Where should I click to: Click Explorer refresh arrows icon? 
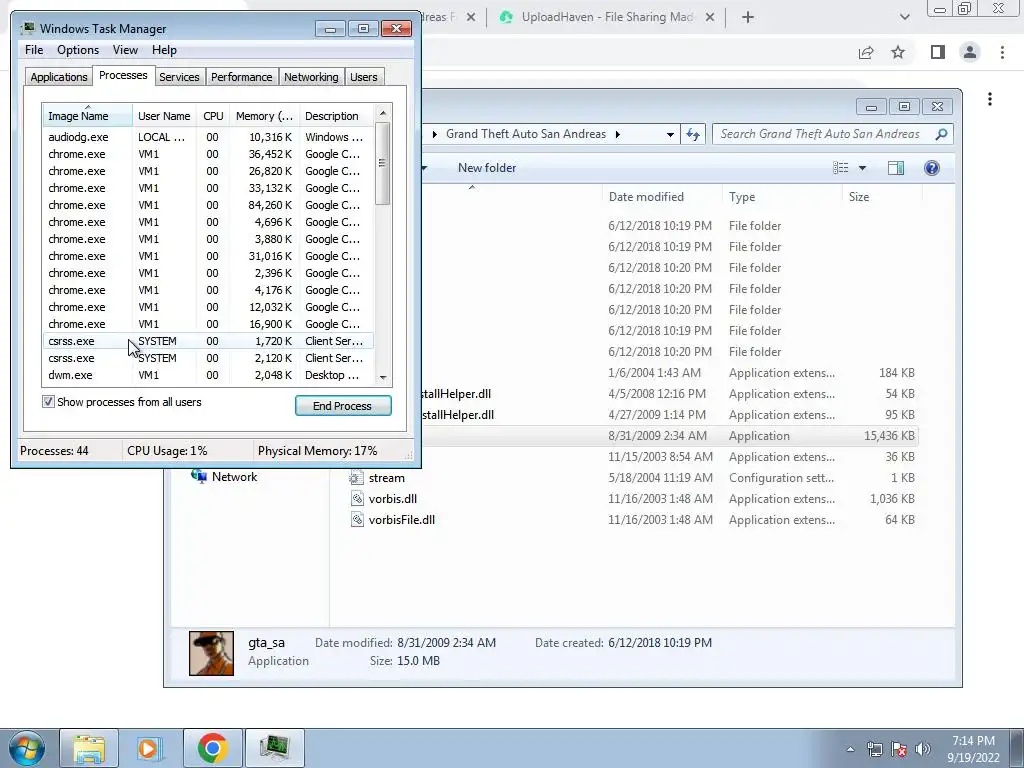point(692,135)
